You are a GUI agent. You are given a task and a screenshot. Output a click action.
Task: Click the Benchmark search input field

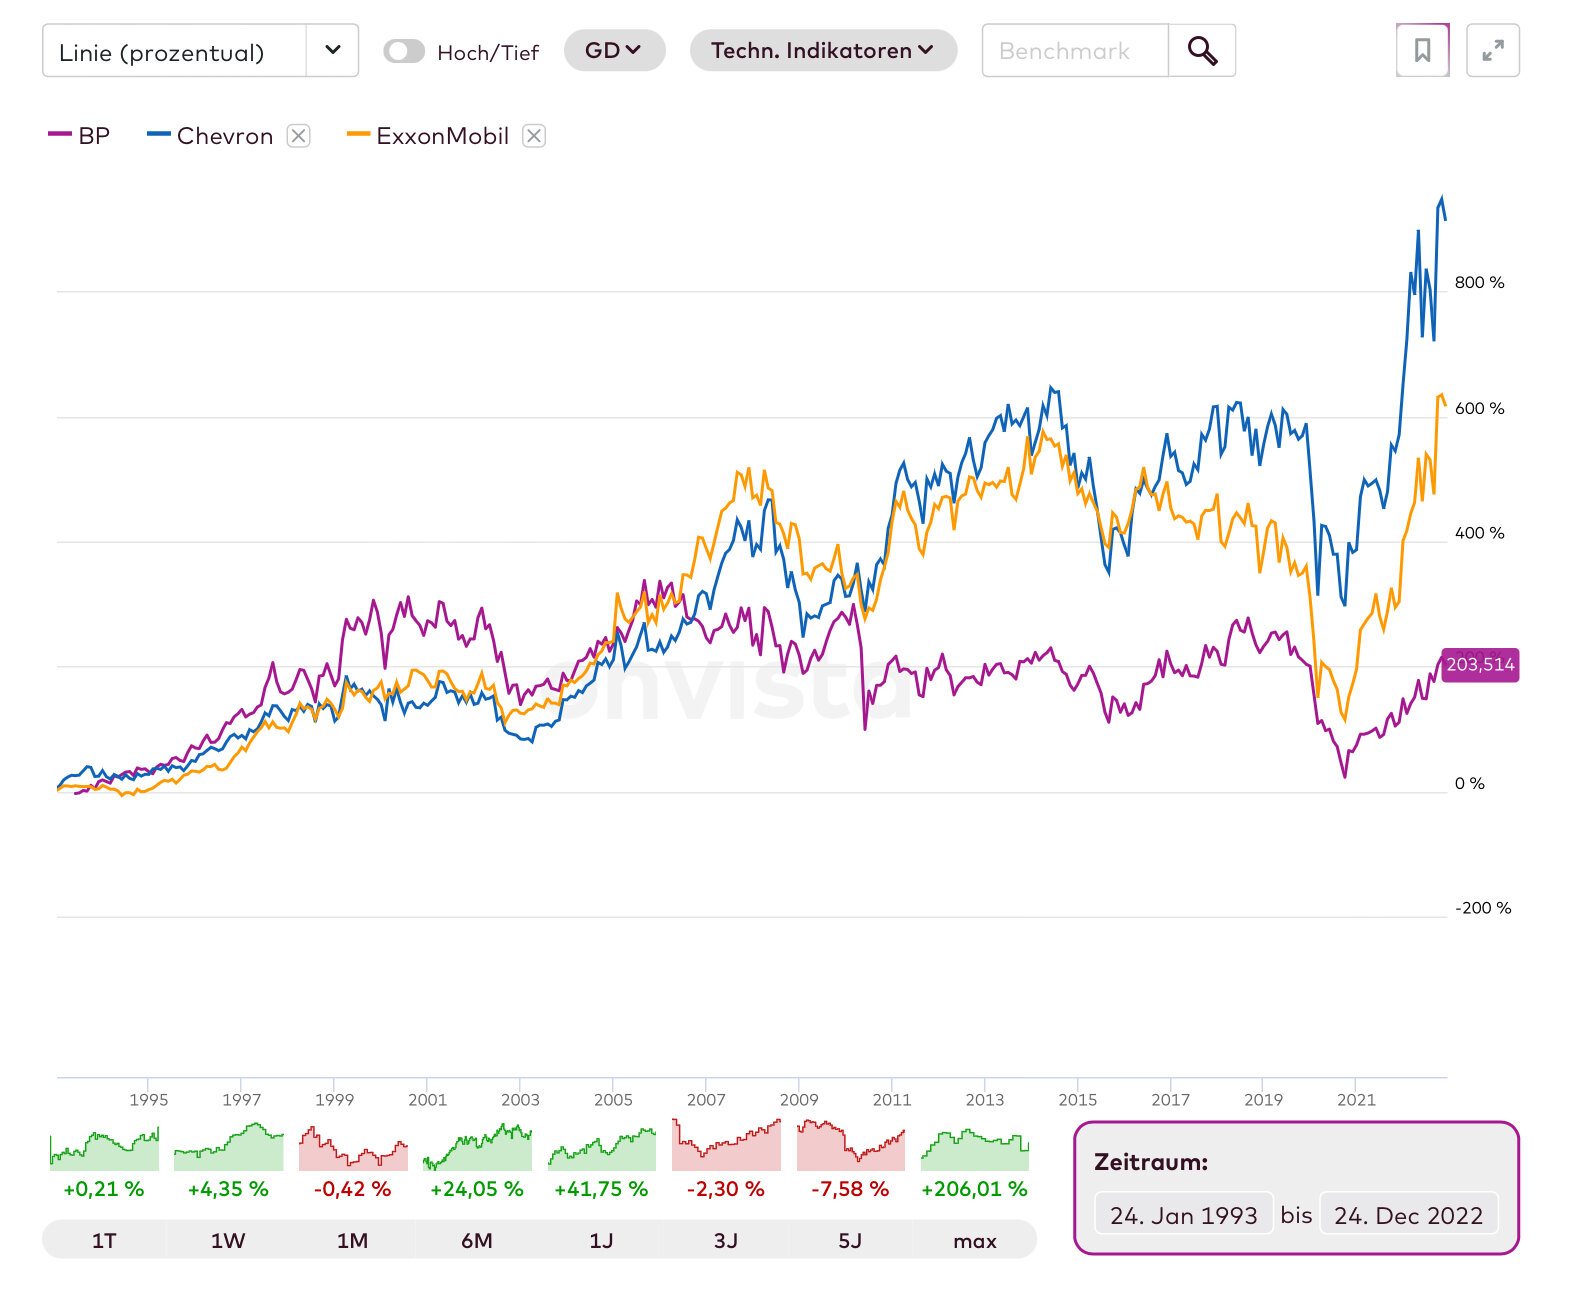pos(1075,51)
